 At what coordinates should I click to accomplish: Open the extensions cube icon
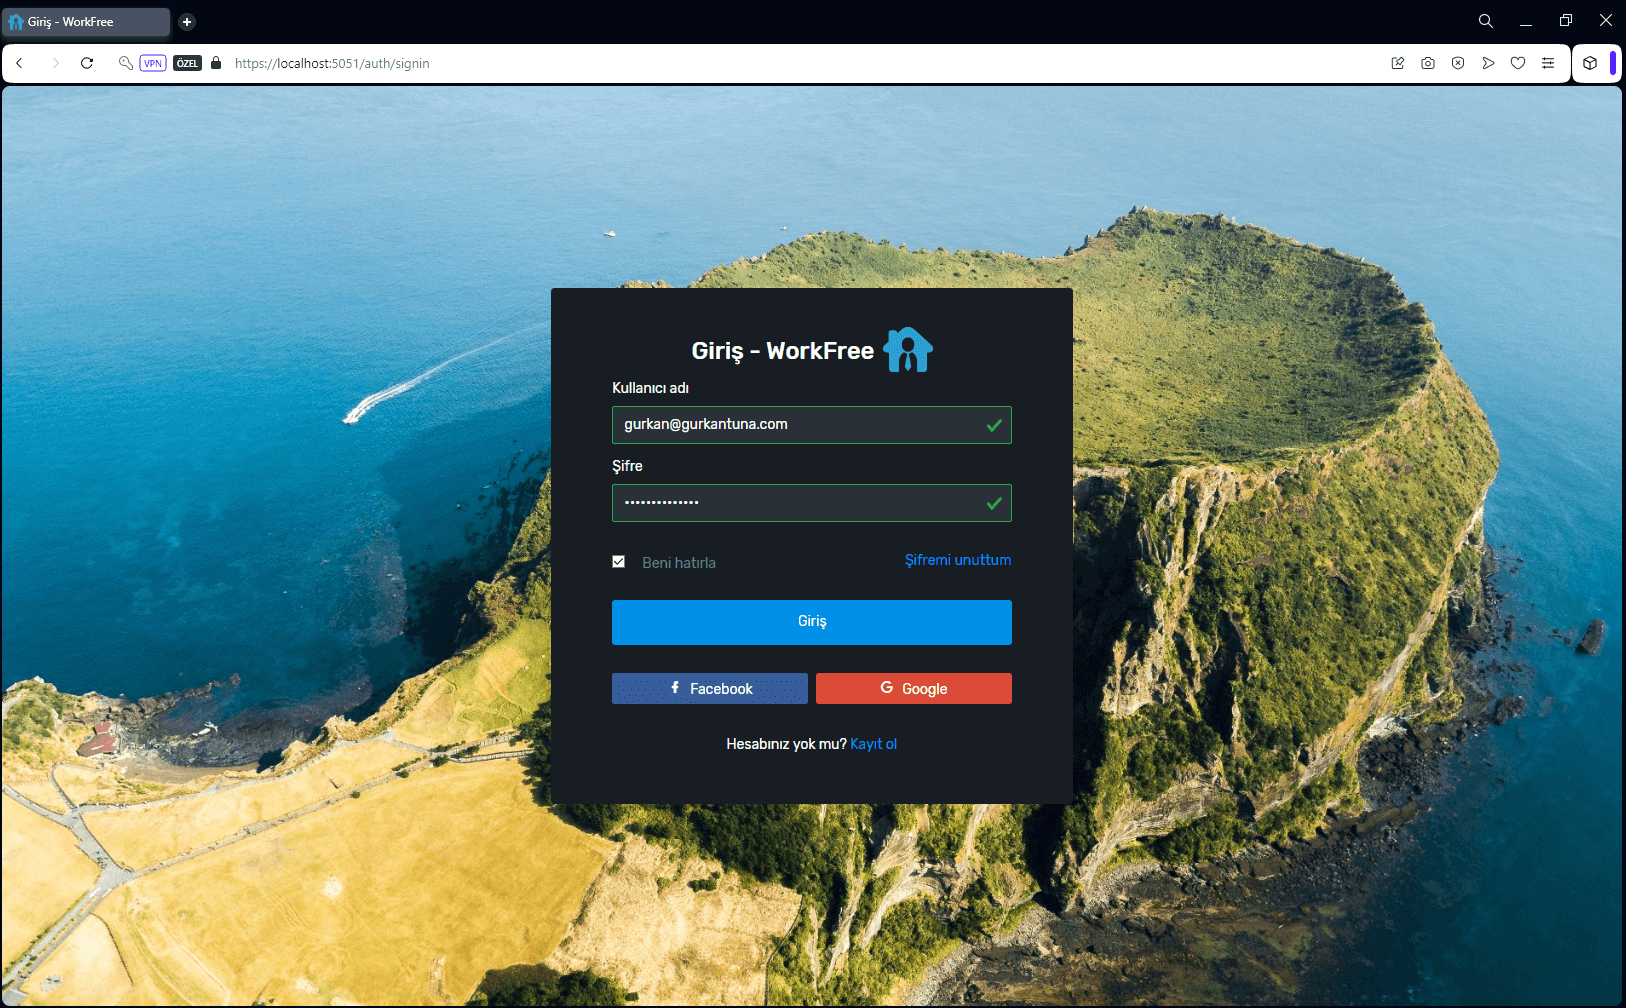pos(1590,63)
